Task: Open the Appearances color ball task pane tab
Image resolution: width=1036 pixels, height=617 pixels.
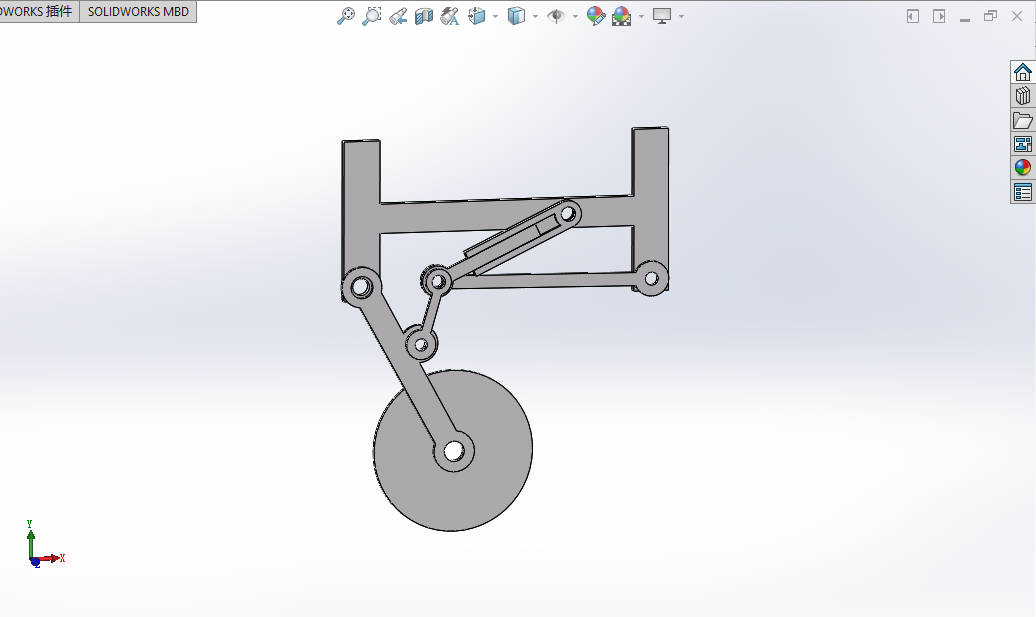Action: point(1023,168)
